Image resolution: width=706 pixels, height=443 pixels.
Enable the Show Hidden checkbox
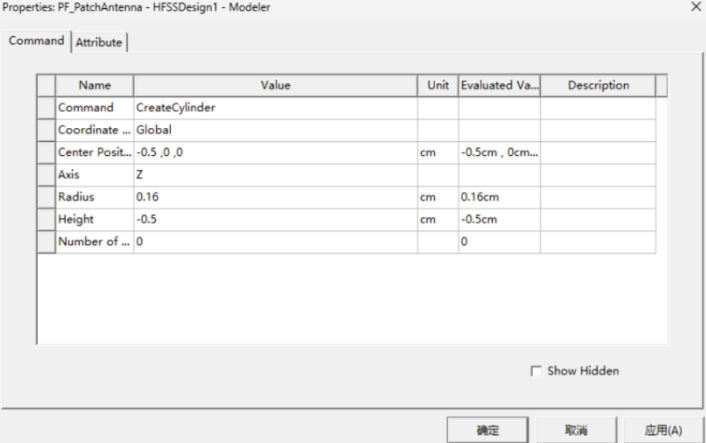click(x=536, y=371)
